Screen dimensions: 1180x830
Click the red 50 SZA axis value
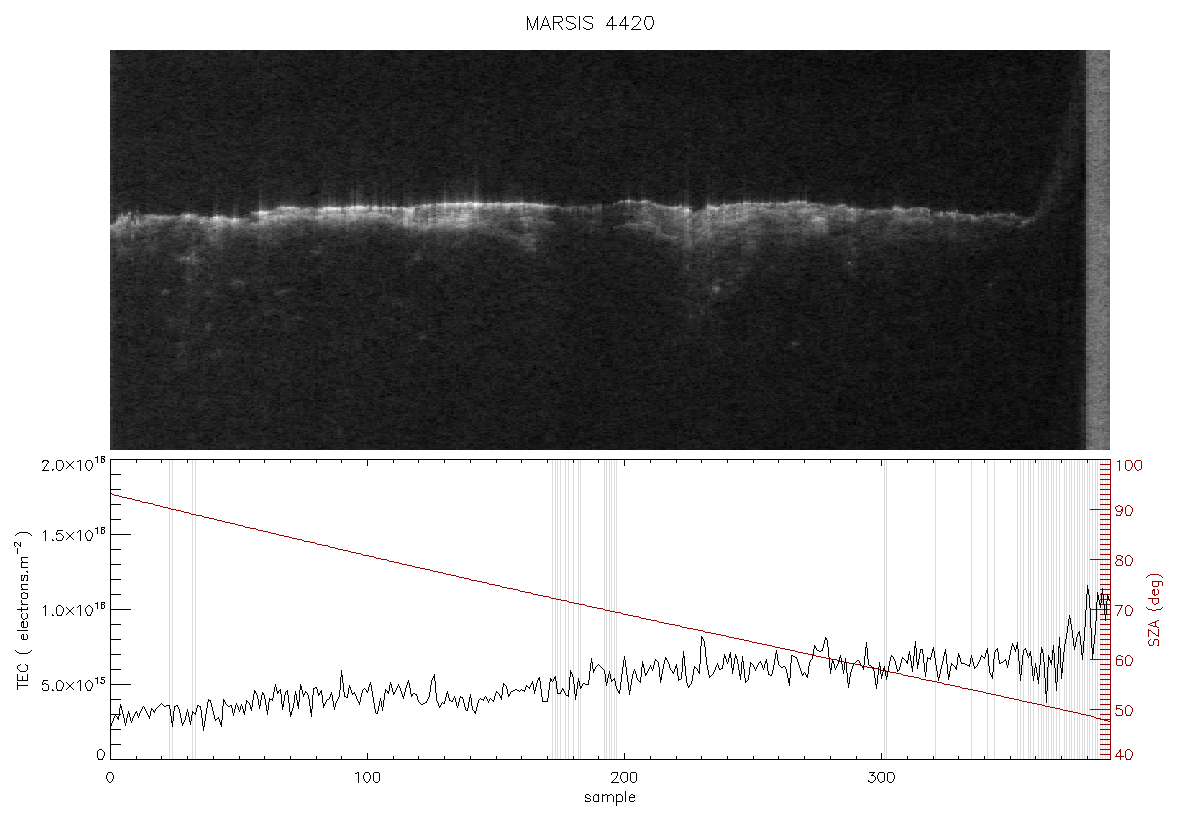pyautogui.click(x=1124, y=711)
